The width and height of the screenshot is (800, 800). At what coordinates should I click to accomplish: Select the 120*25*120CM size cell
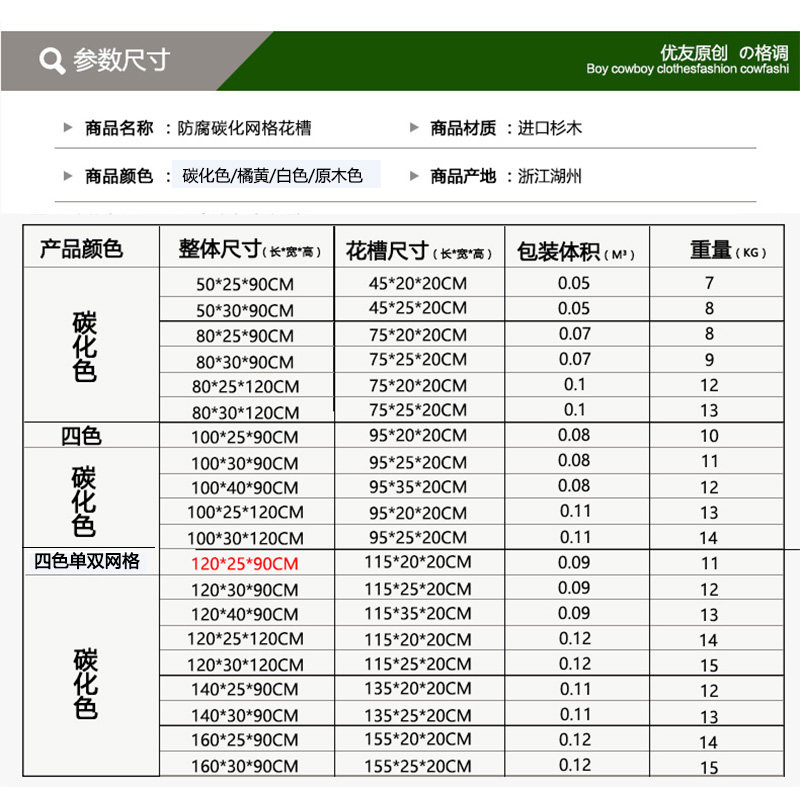[245, 639]
